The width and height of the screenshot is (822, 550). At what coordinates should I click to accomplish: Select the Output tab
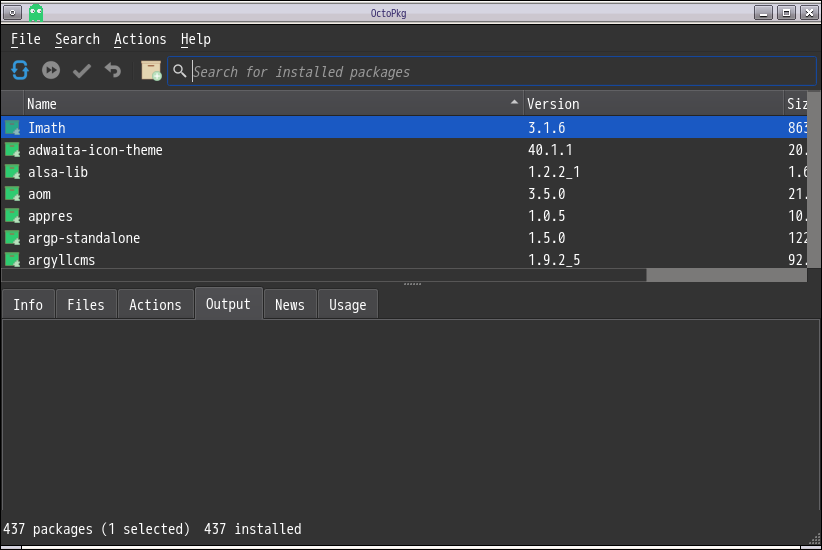click(x=228, y=304)
